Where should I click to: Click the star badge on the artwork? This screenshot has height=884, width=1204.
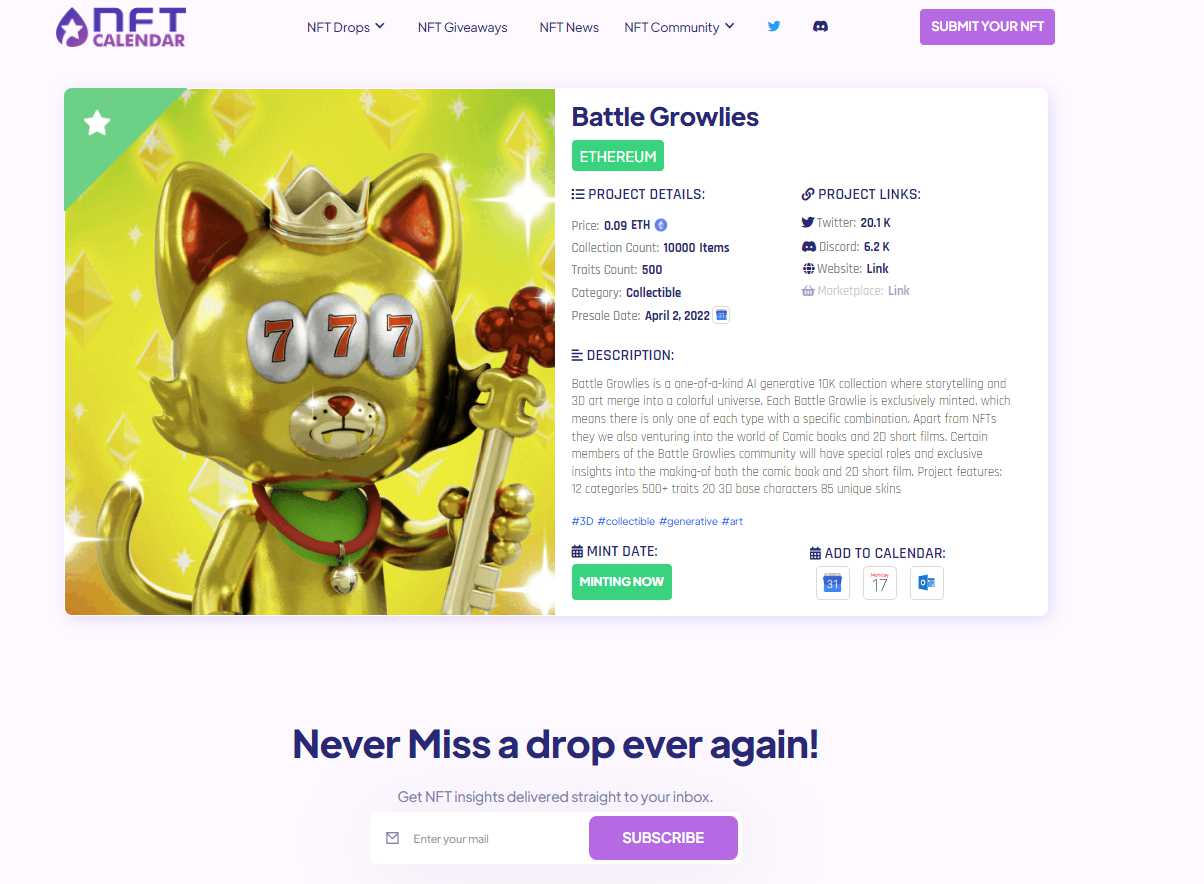pyautogui.click(x=97, y=123)
